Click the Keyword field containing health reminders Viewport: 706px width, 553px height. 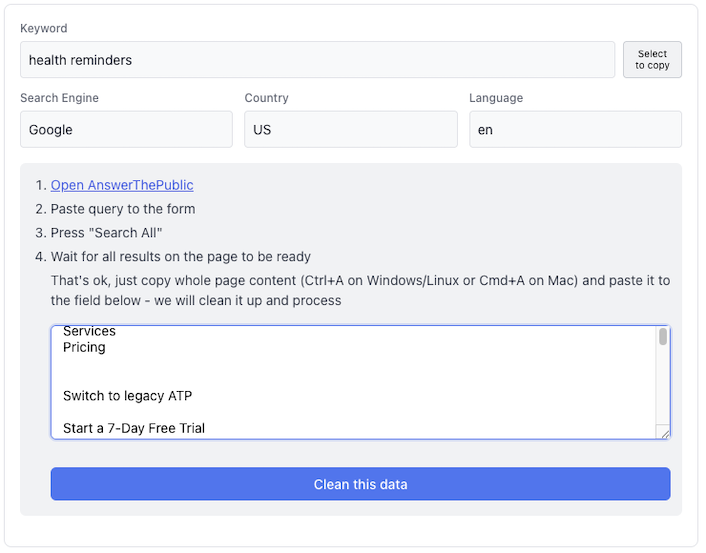(x=317, y=60)
